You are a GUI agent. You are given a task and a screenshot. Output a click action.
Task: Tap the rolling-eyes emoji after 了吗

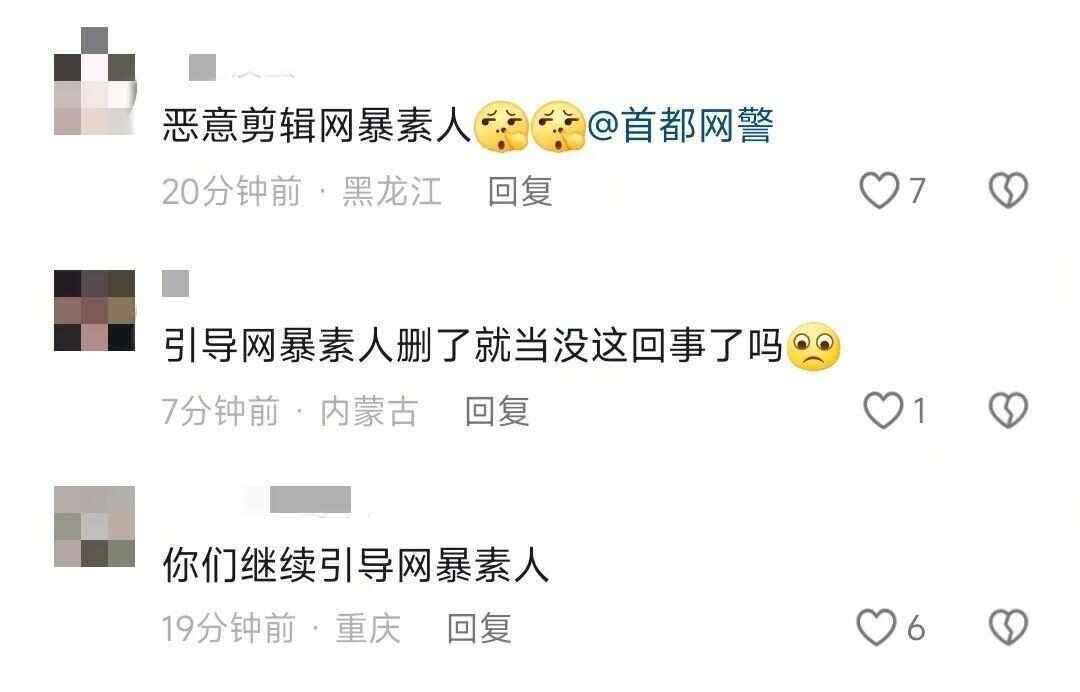click(813, 346)
